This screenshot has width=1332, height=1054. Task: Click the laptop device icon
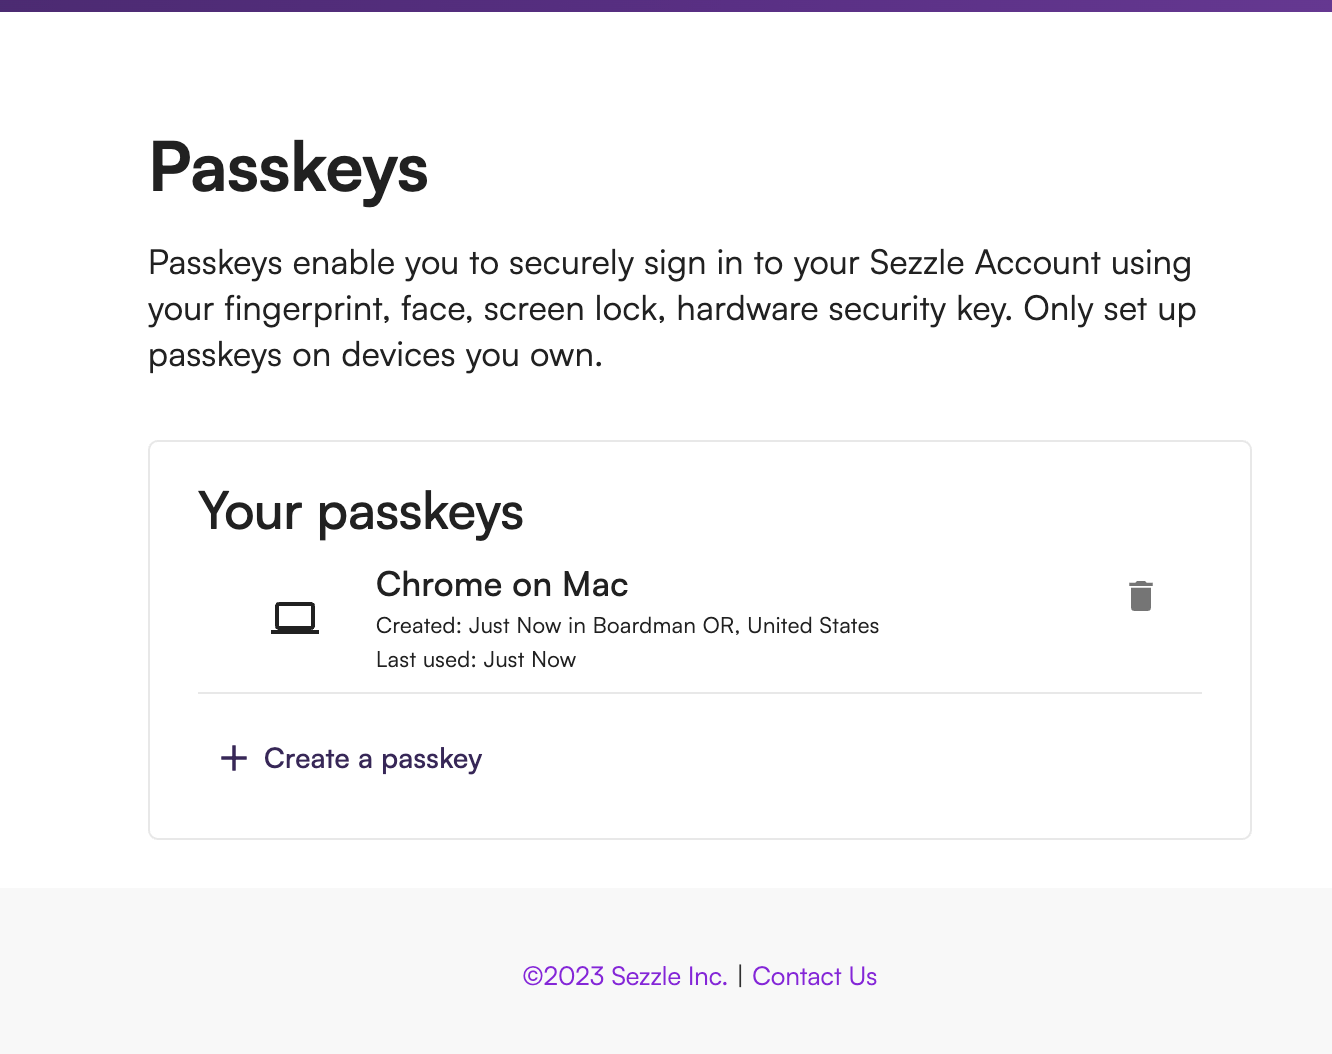coord(295,618)
